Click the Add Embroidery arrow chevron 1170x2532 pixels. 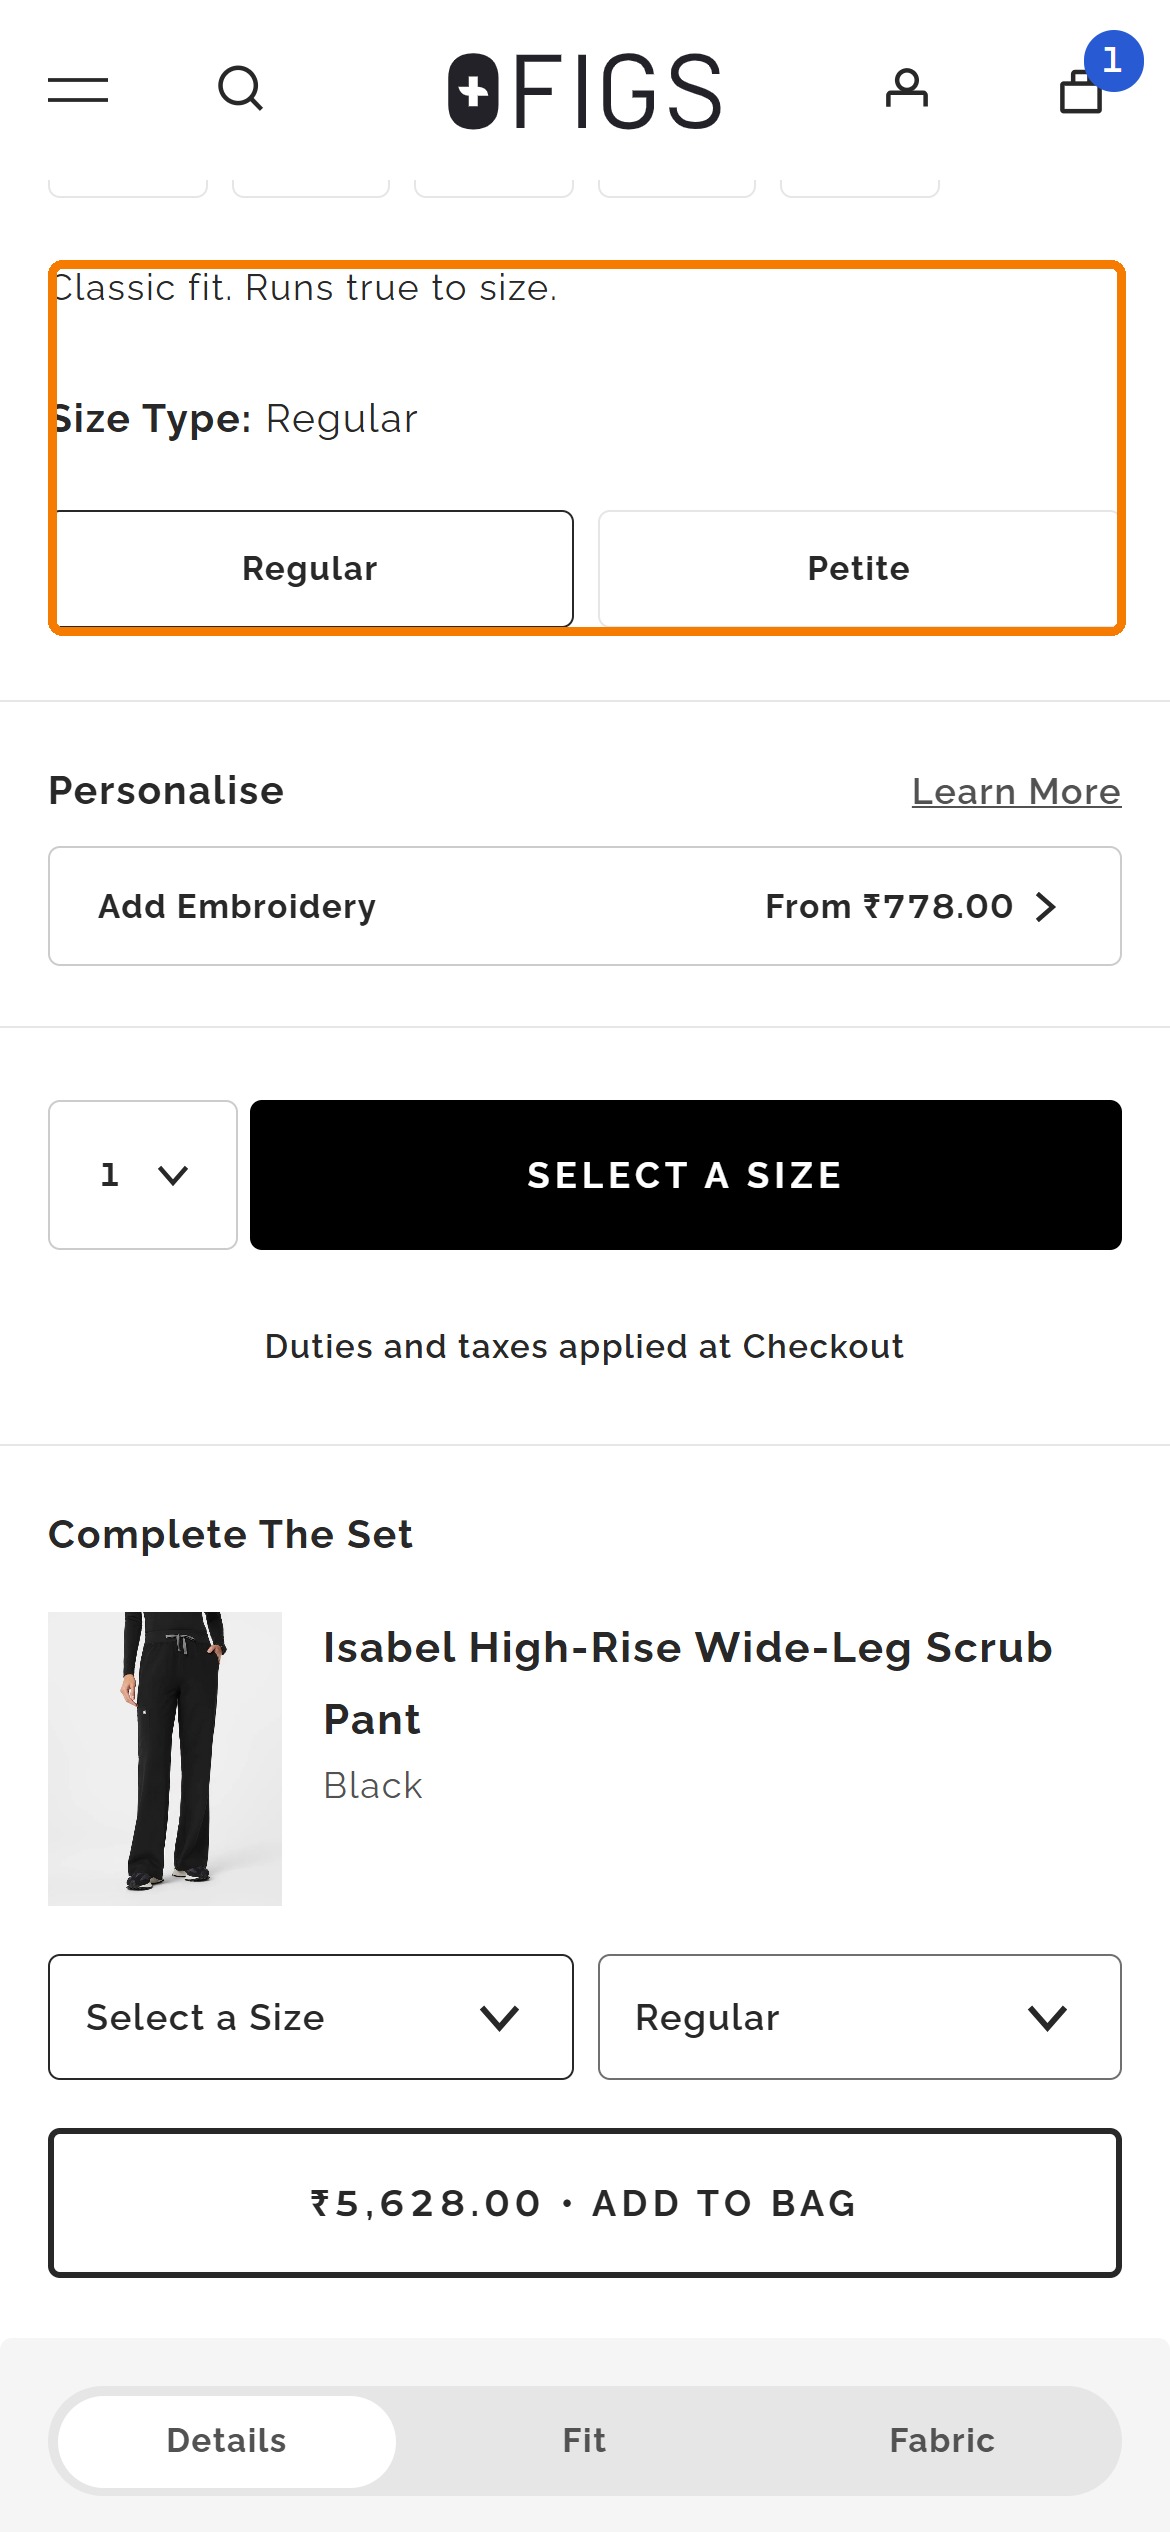click(1046, 907)
